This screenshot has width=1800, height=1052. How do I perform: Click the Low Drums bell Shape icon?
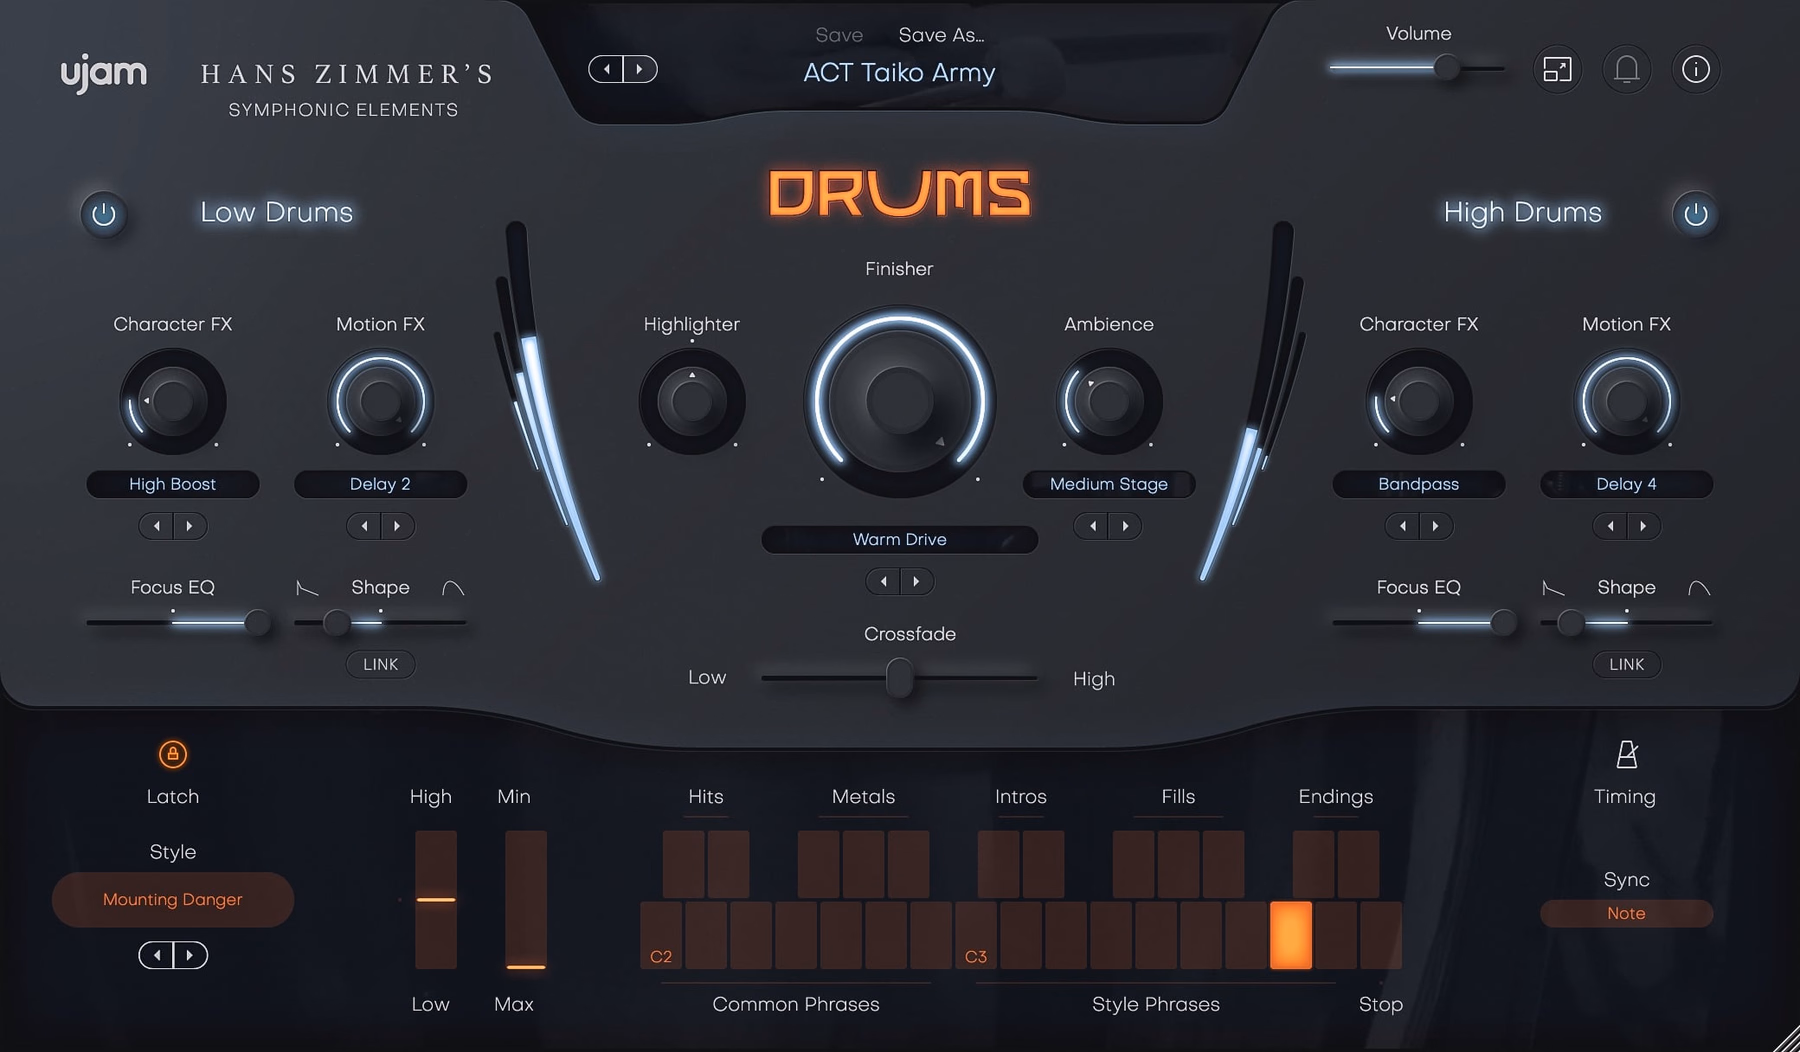(453, 588)
